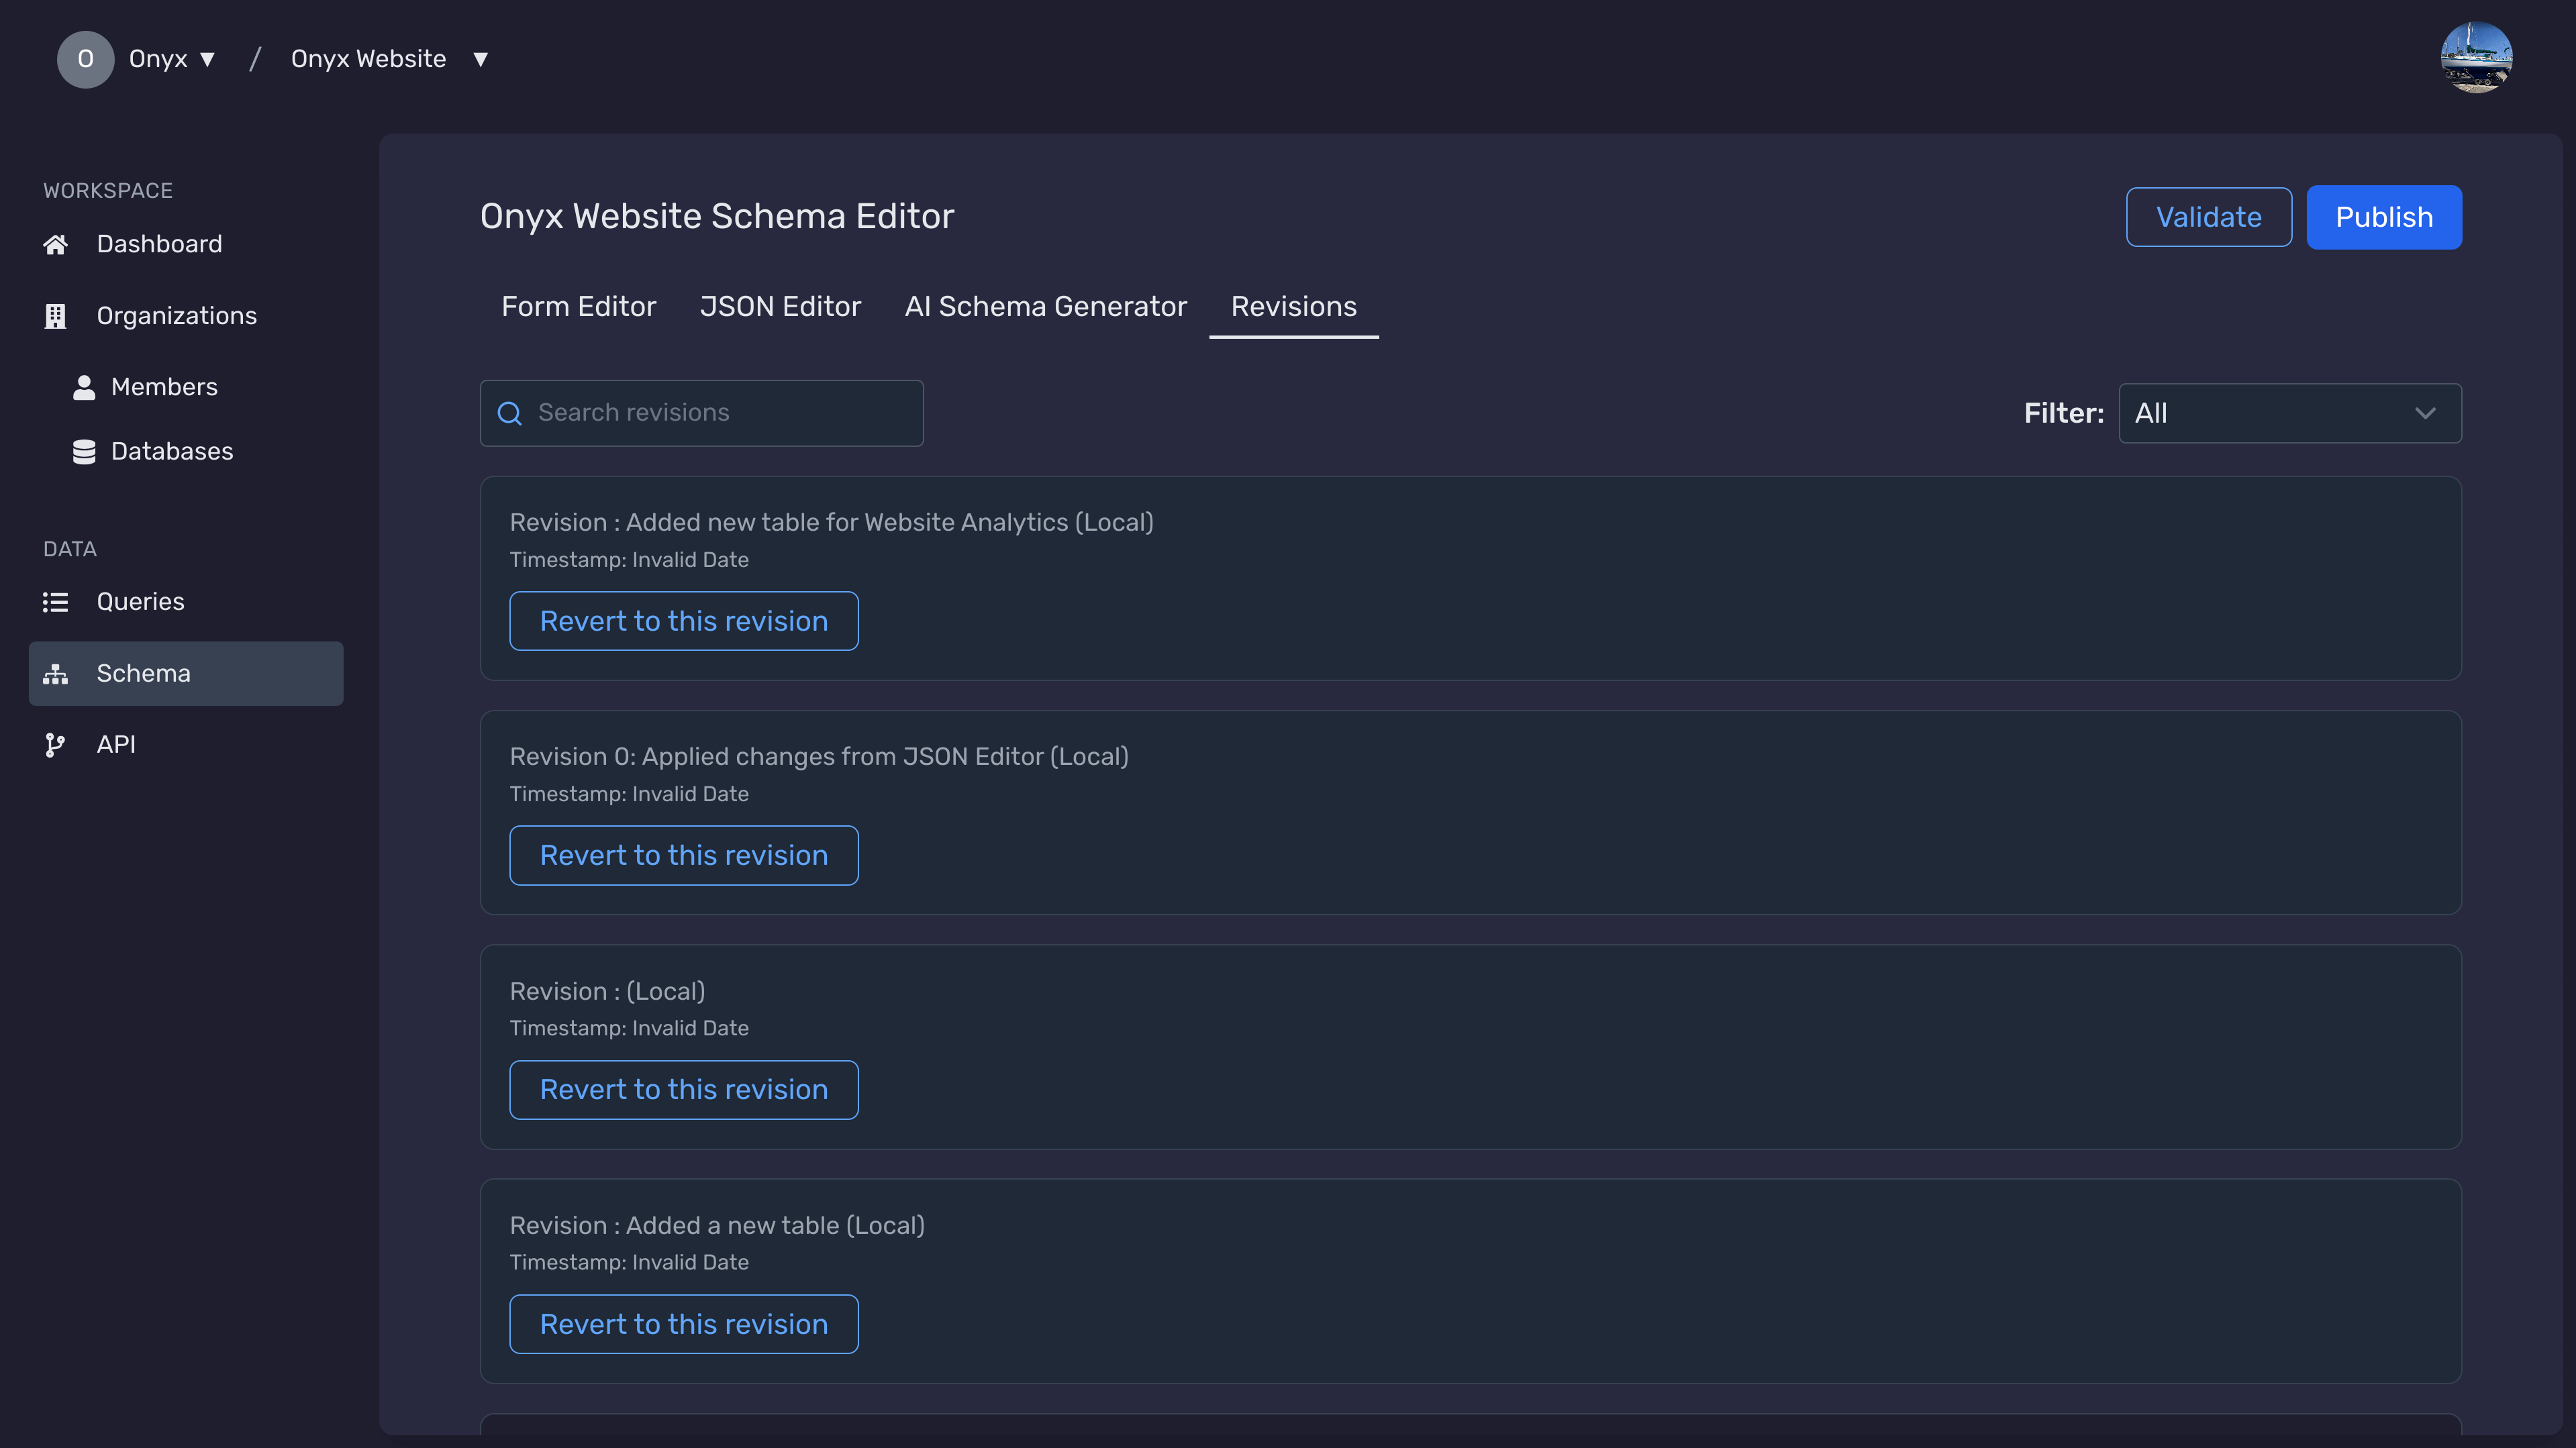Screen dimensions: 2576x1448
Task: Revert to the unnamed 'Revision : (Local)' entry
Action: (684, 1090)
